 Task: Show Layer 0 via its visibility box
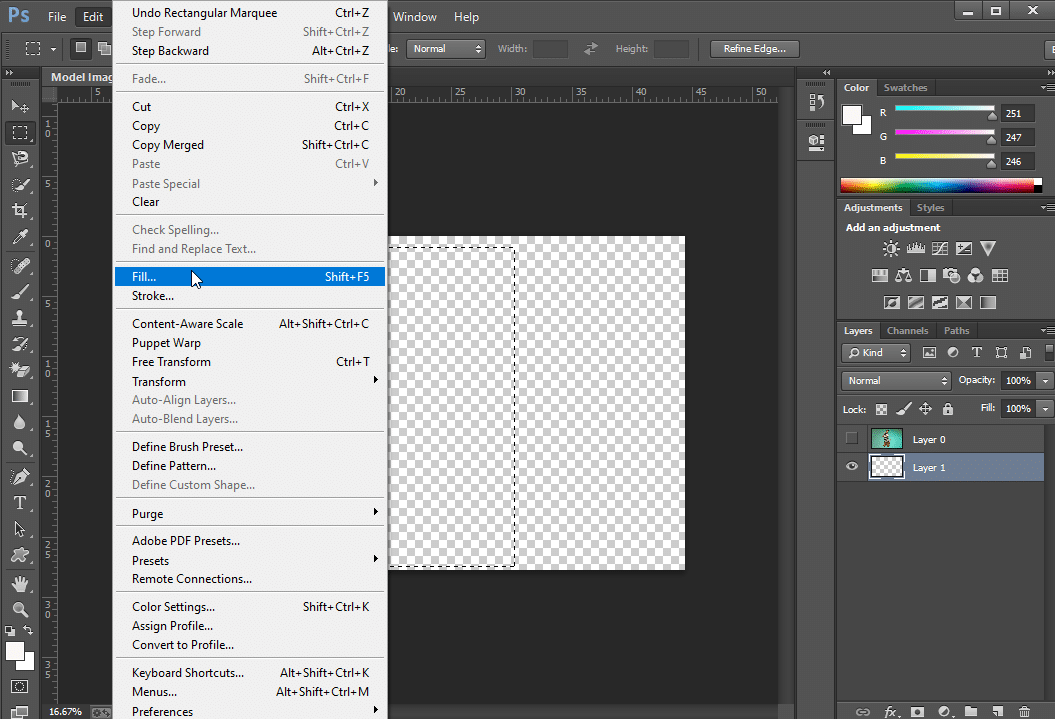[x=852, y=439]
